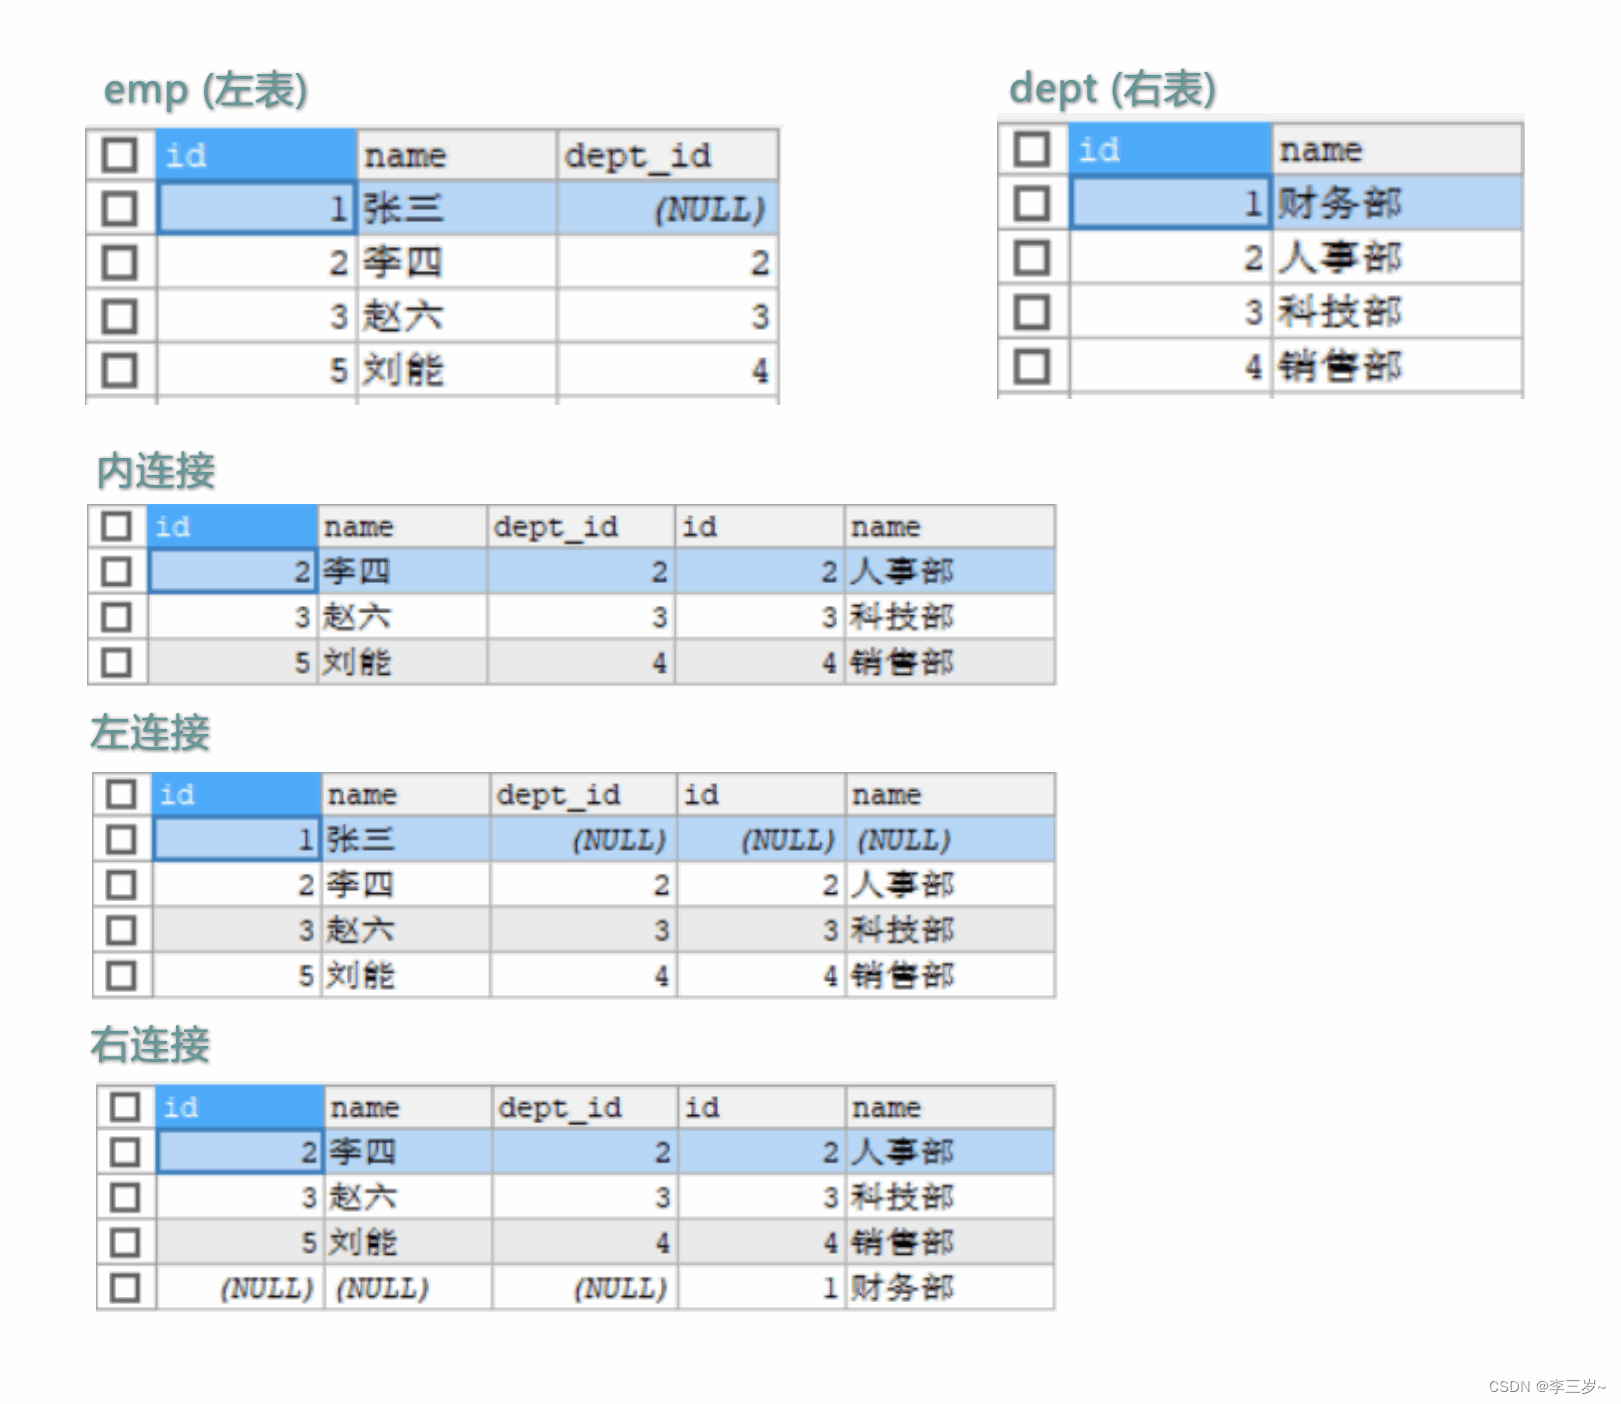The height and width of the screenshot is (1404, 1621).
Task: Tick the 销售部 row checkbox in dept table
Action: (x=1032, y=366)
